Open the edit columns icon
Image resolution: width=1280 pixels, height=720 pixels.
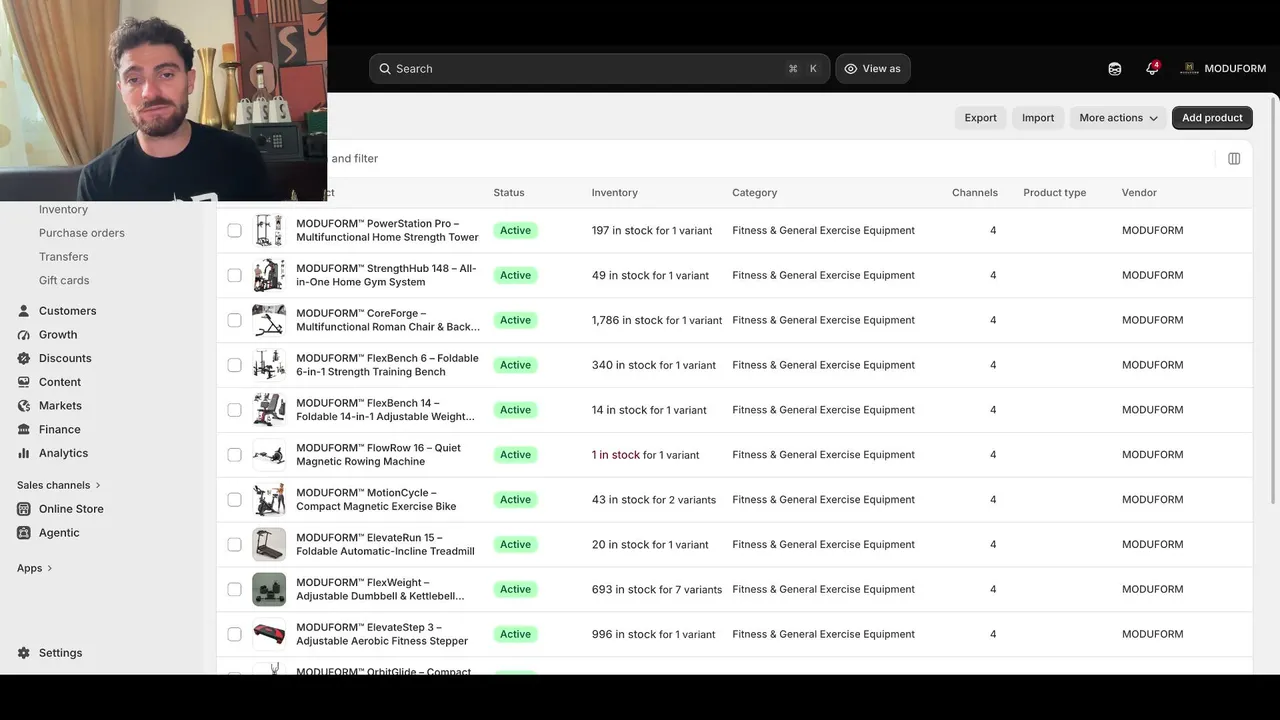1234,158
